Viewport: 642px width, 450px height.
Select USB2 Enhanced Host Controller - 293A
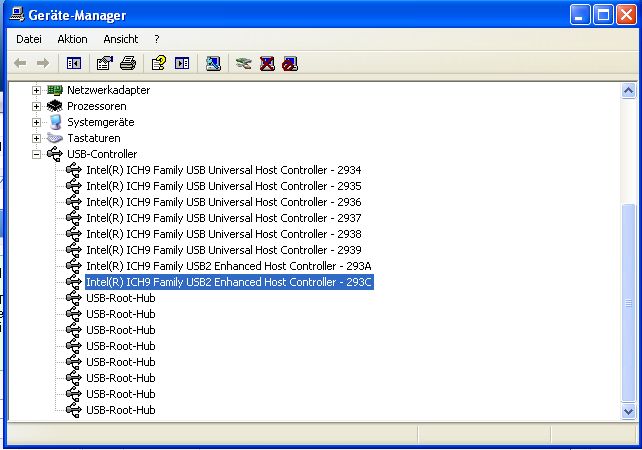coord(229,266)
